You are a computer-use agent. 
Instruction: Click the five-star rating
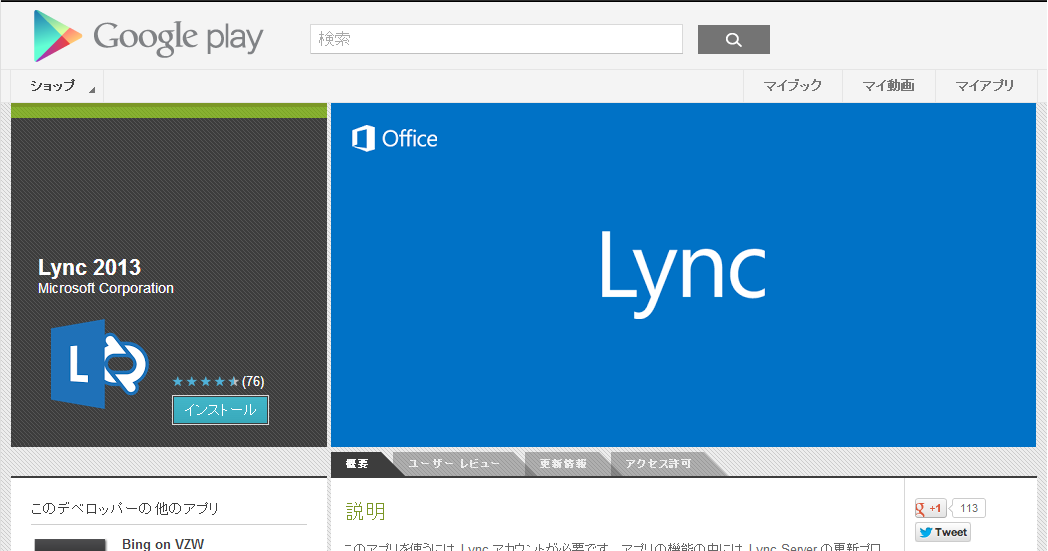point(205,382)
